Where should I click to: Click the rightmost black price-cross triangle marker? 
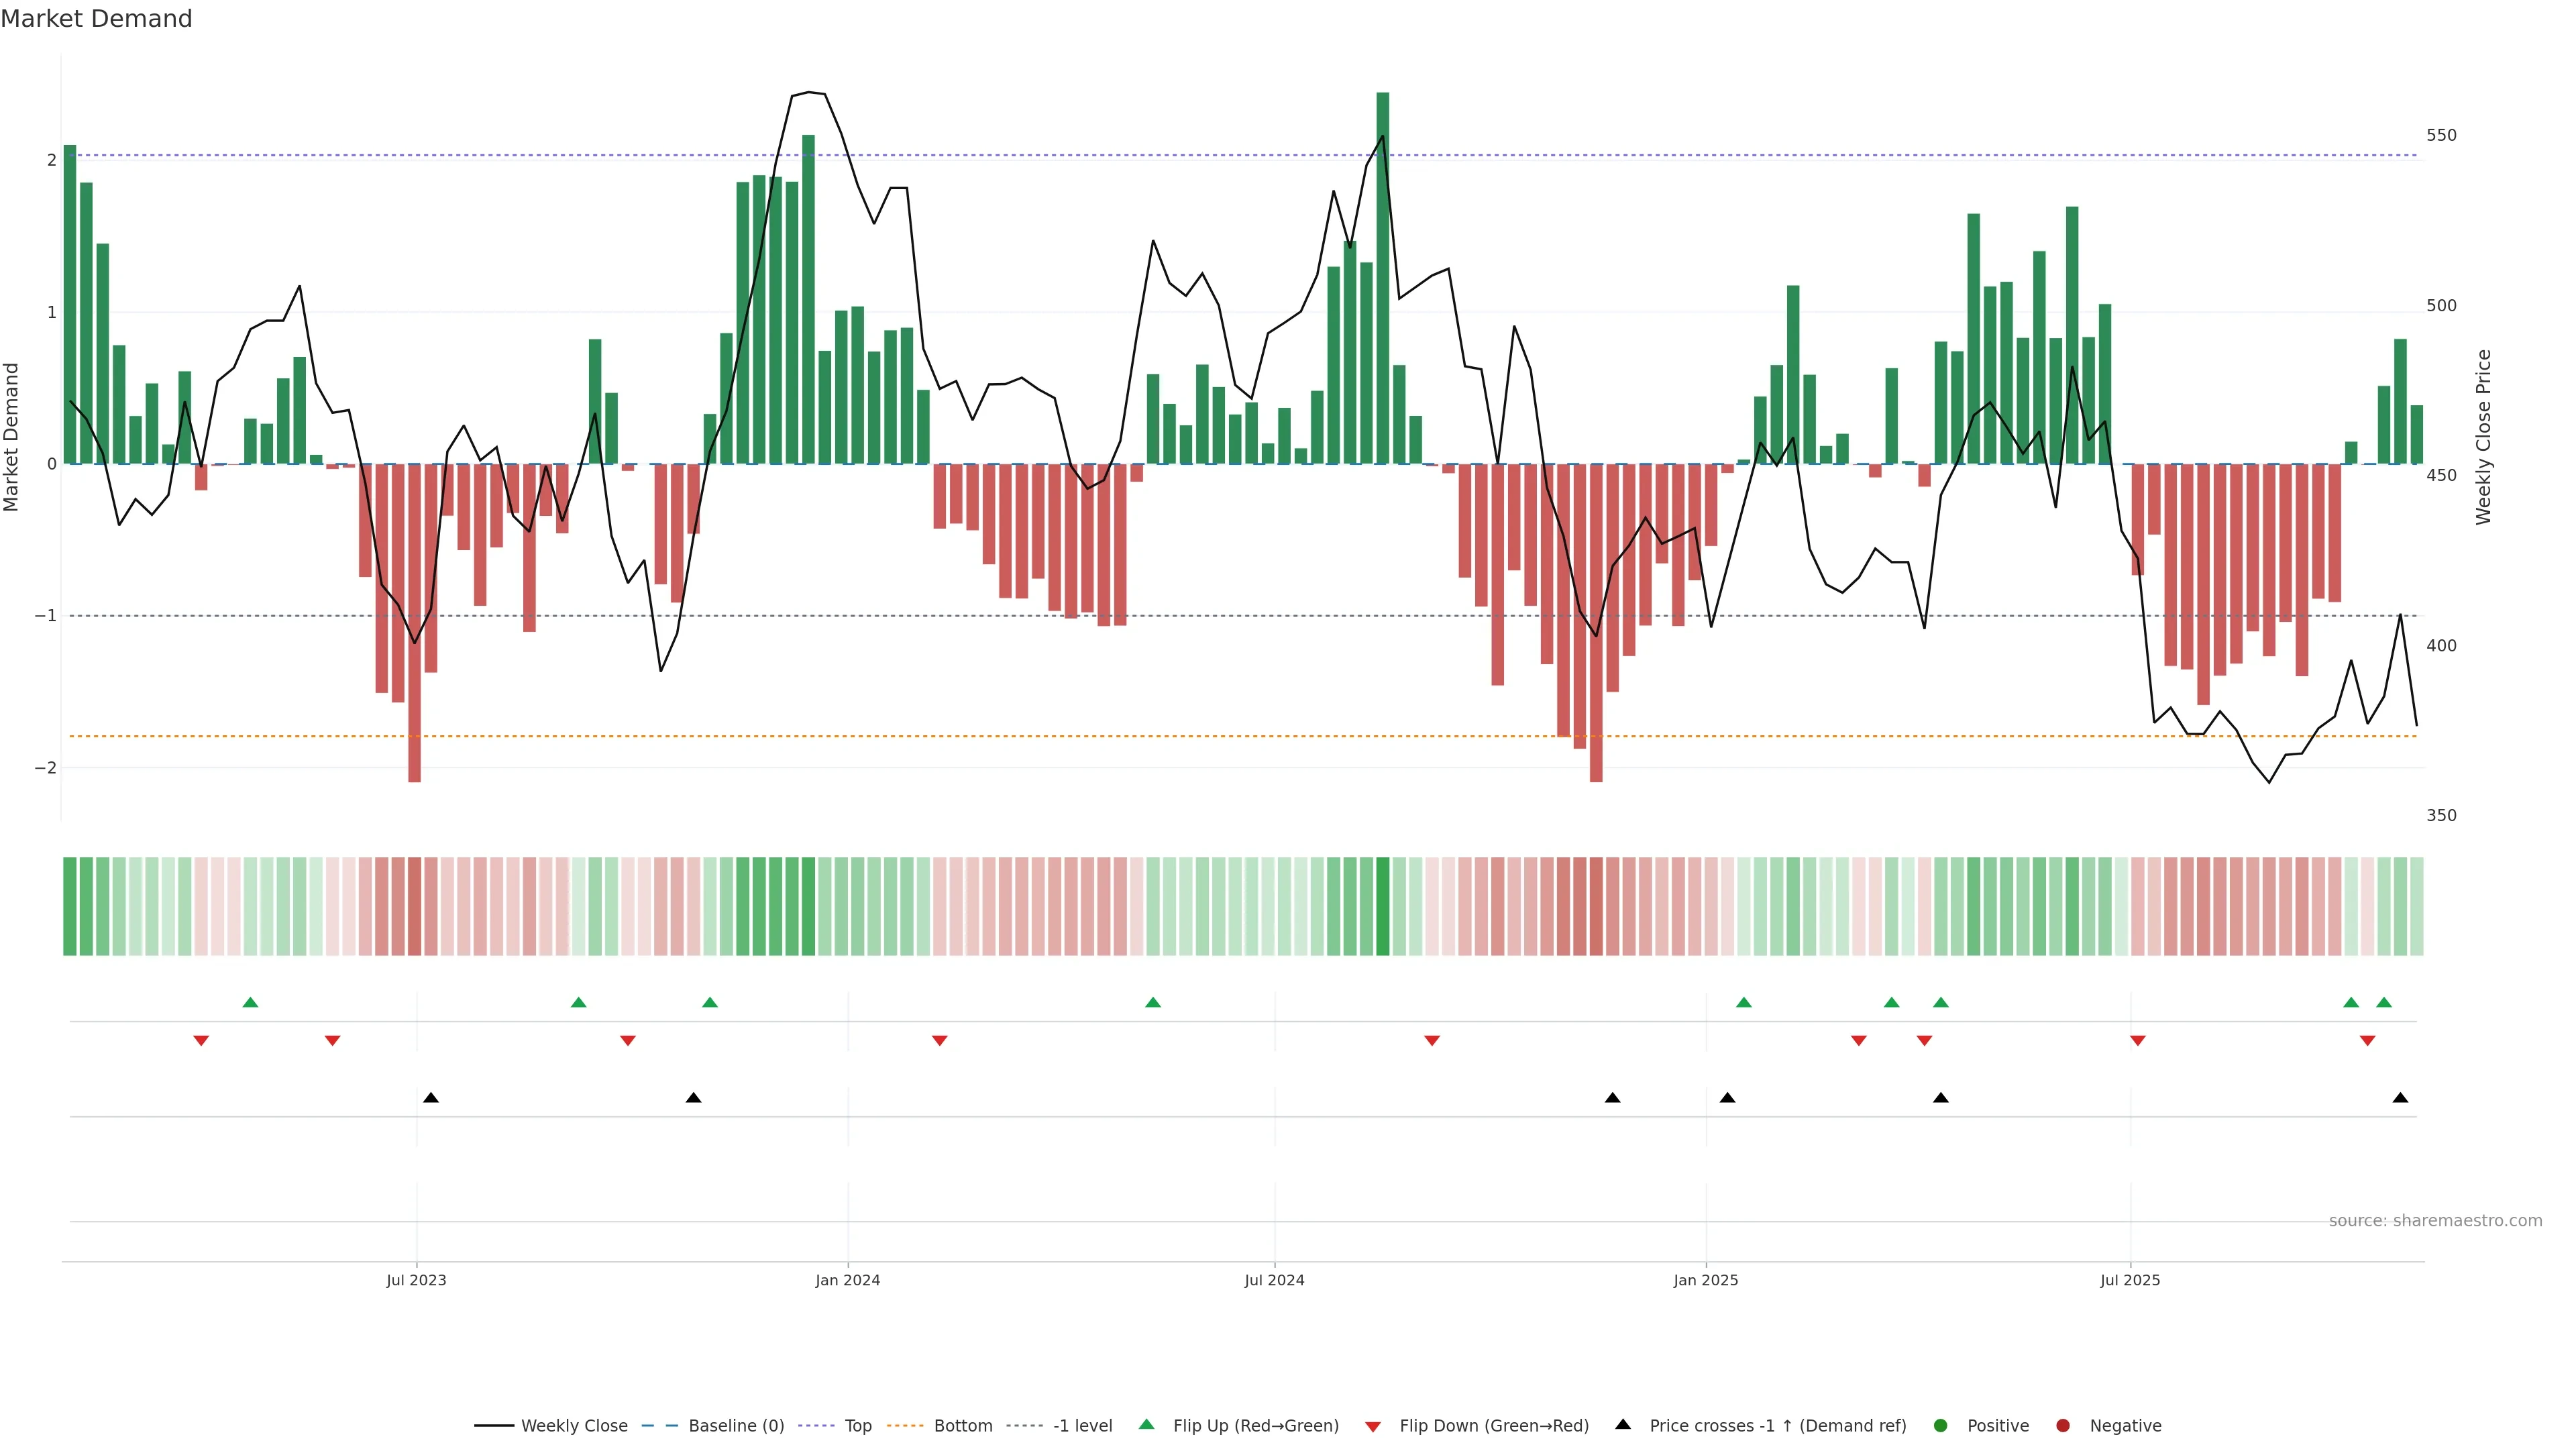tap(2400, 1098)
